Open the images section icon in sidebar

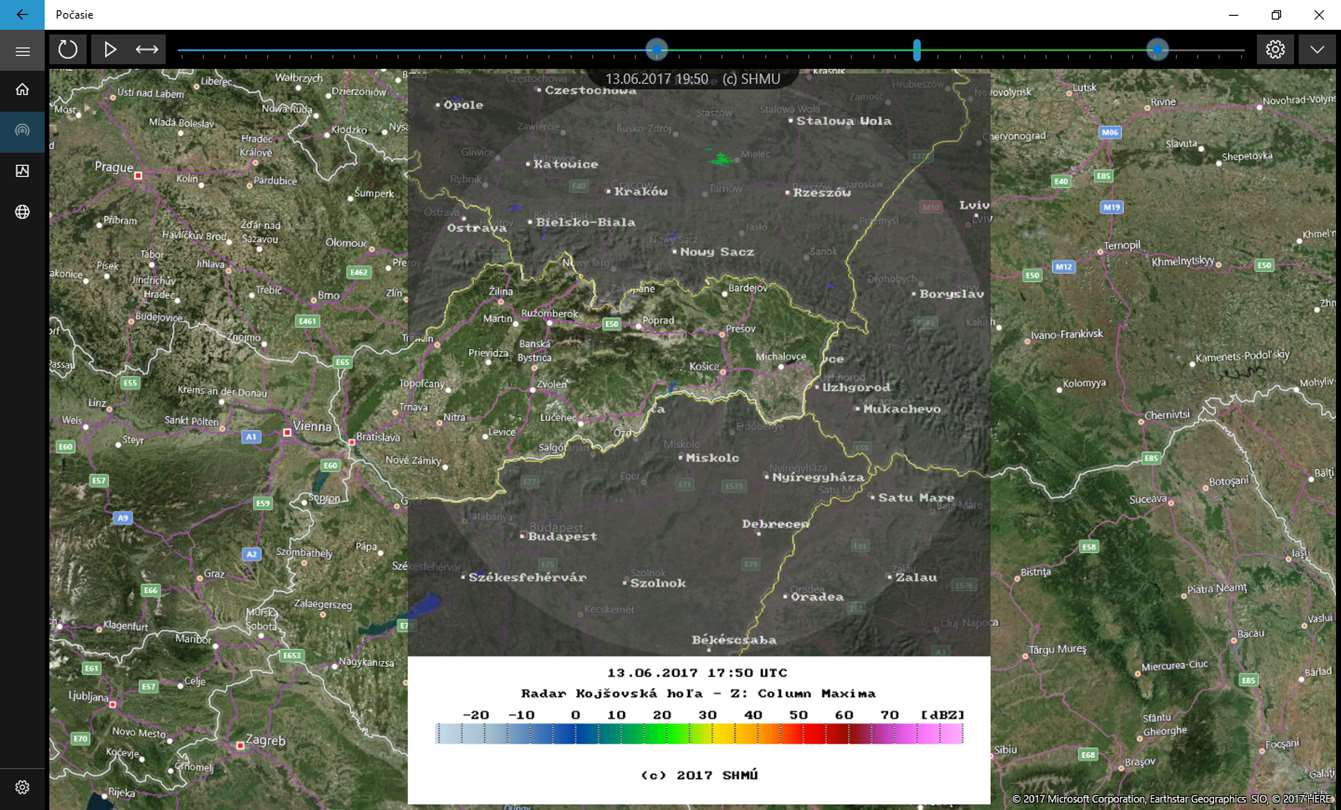coord(22,171)
